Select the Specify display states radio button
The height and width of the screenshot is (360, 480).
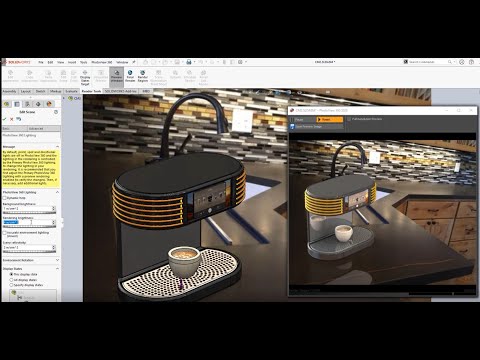[11, 285]
